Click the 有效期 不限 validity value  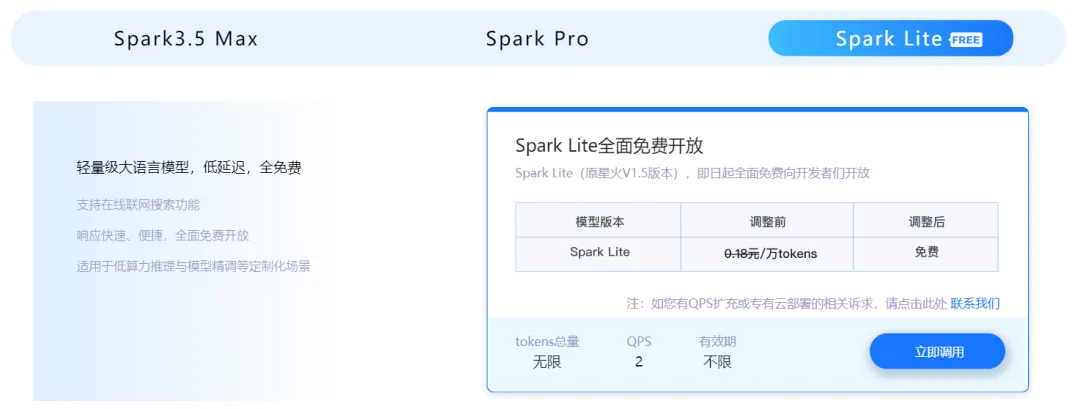pyautogui.click(x=717, y=362)
